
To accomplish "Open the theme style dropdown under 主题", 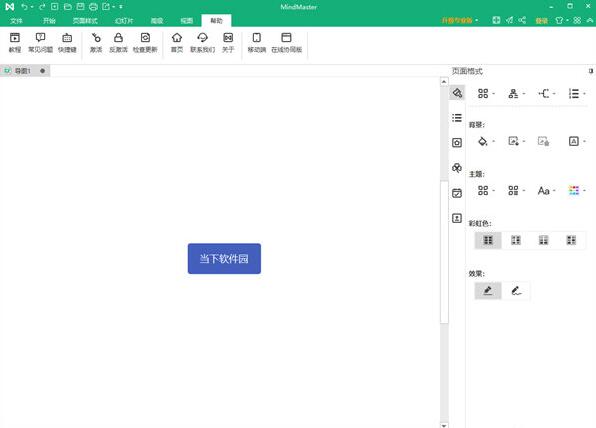I will pyautogui.click(x=486, y=190).
